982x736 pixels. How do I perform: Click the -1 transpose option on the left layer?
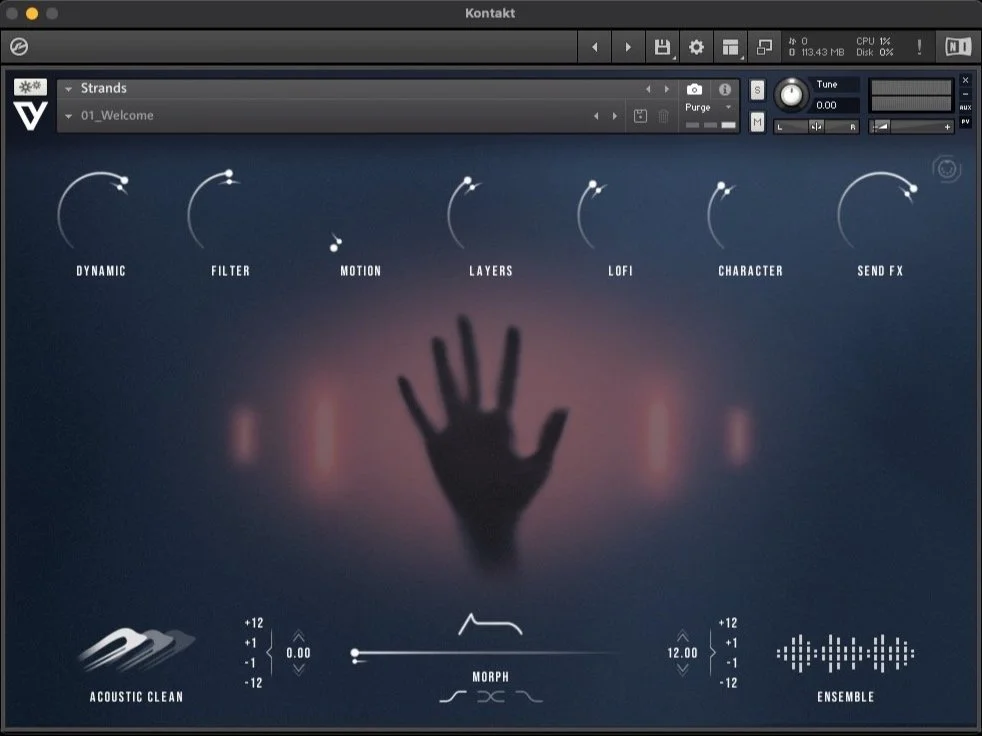pyautogui.click(x=250, y=663)
